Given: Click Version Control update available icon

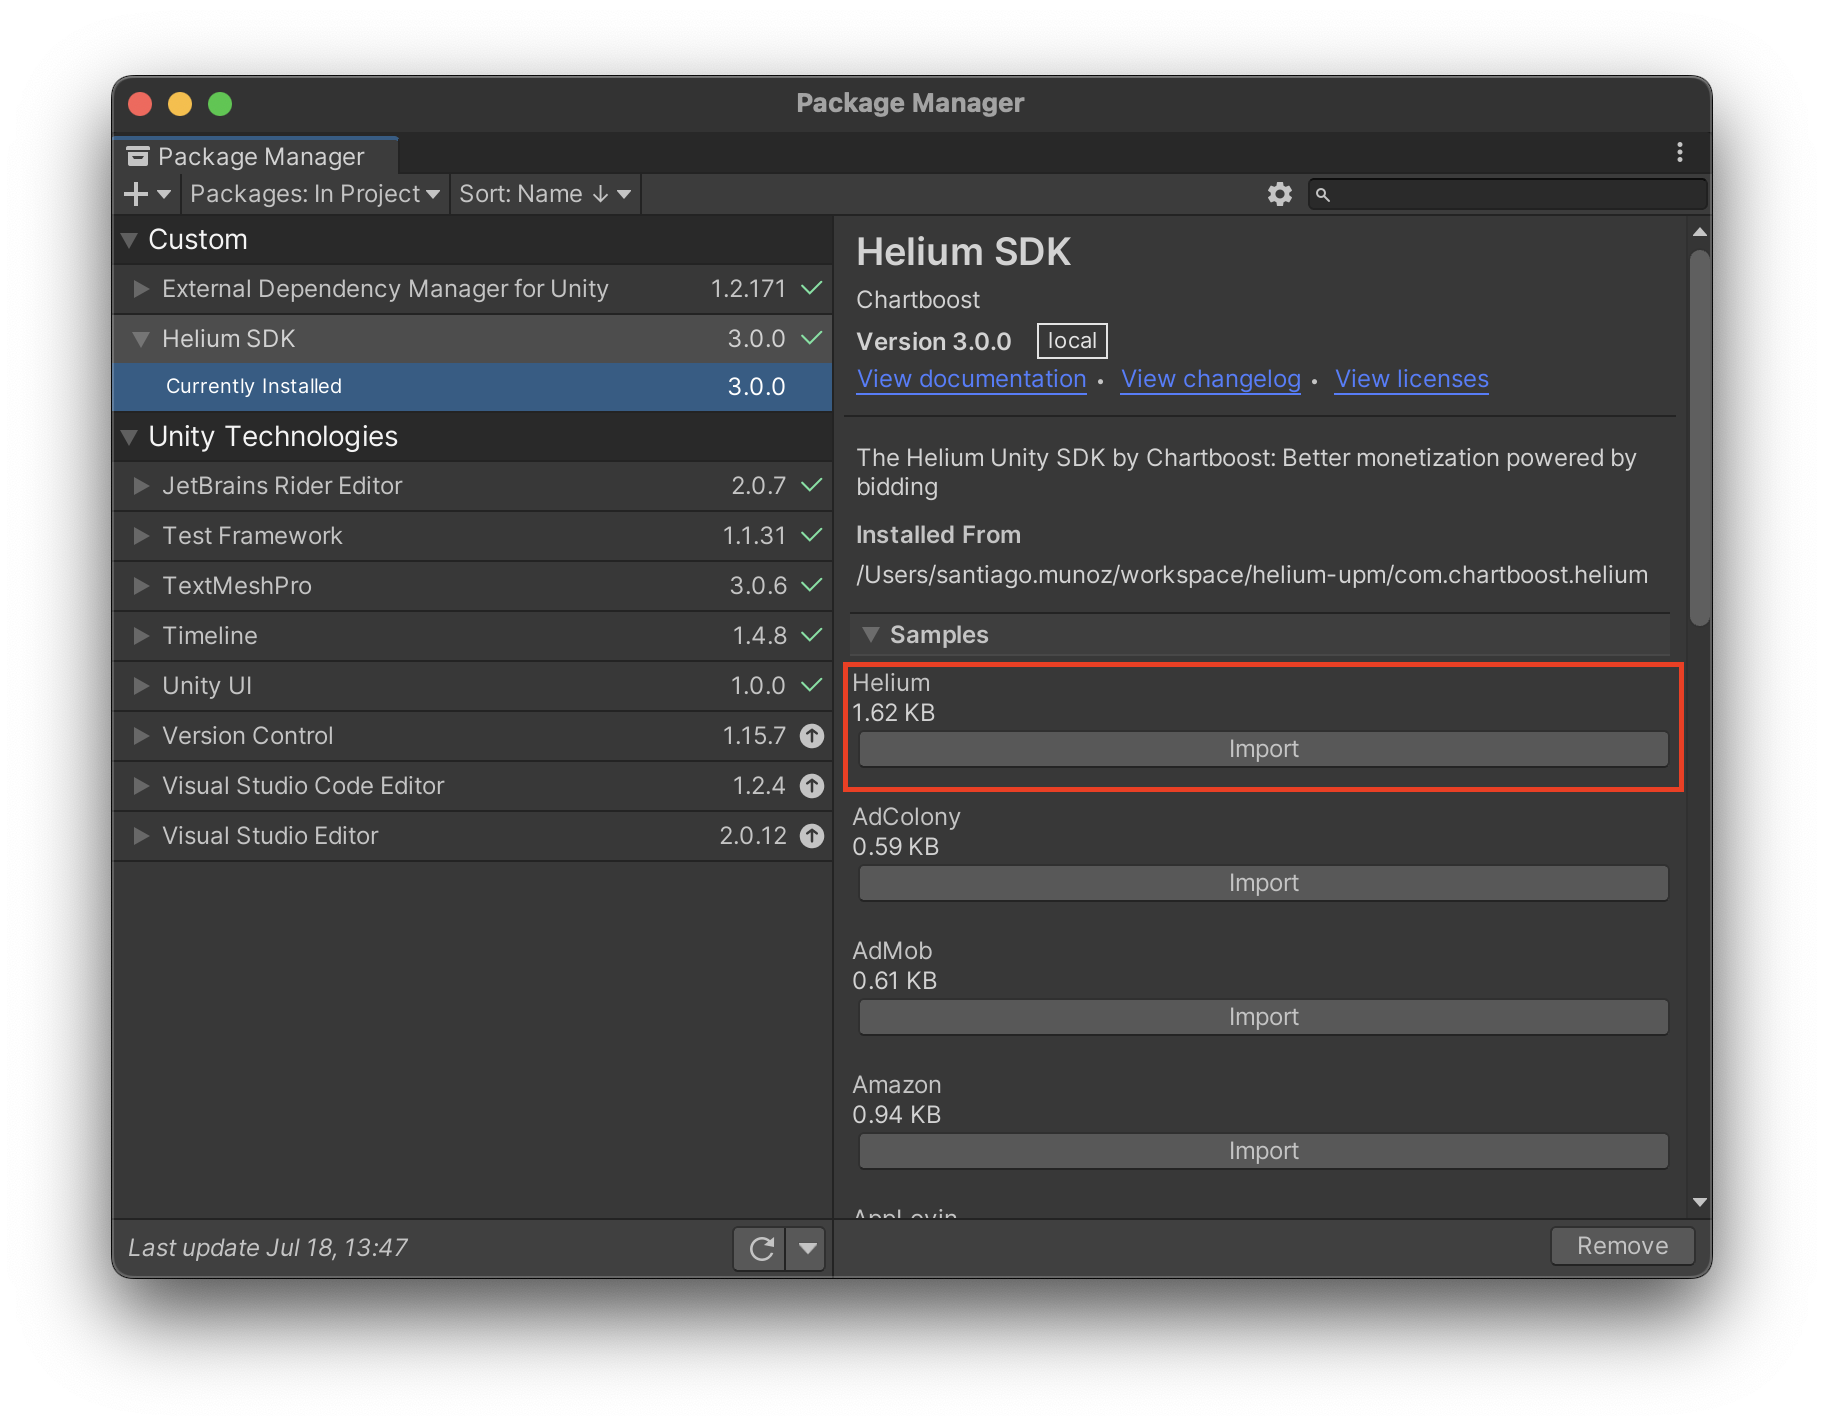Looking at the screenshot, I should click(812, 736).
